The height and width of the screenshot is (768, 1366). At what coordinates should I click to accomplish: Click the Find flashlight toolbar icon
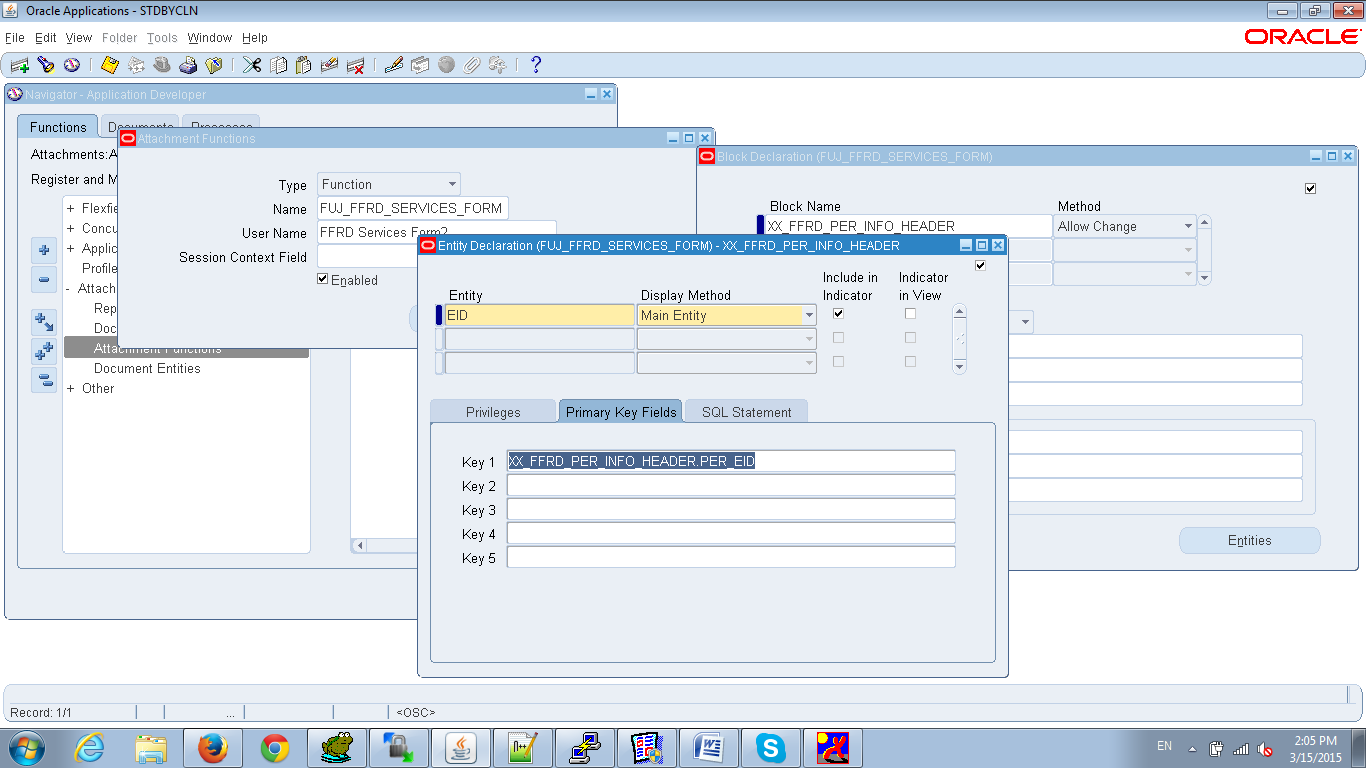(x=45, y=65)
